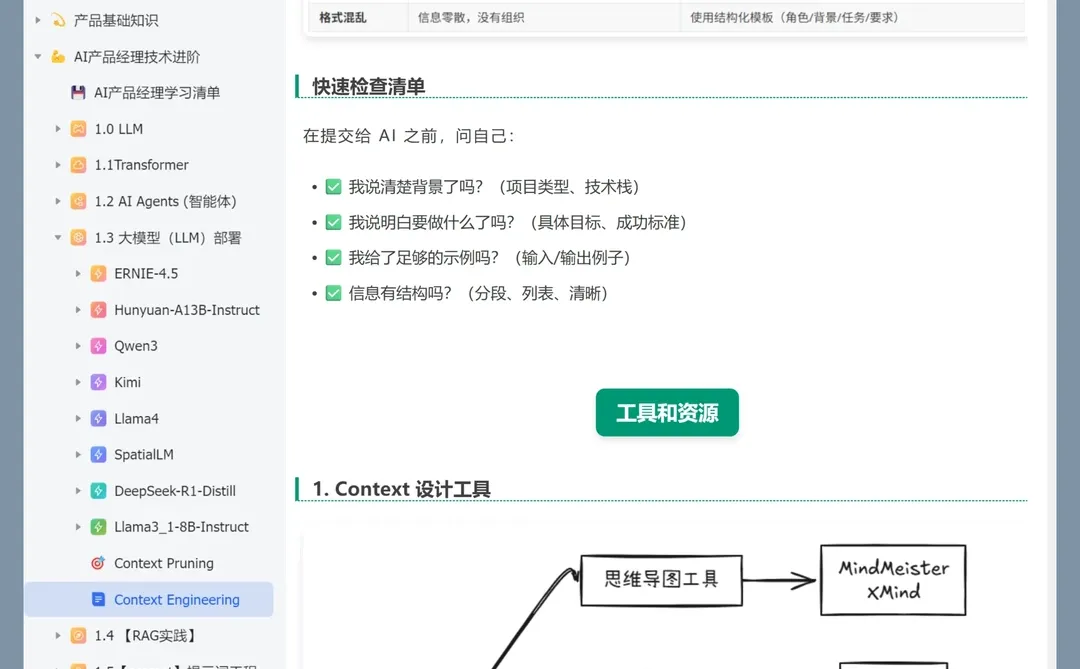
Task: Click the 工具和资源 green button
Action: point(667,412)
